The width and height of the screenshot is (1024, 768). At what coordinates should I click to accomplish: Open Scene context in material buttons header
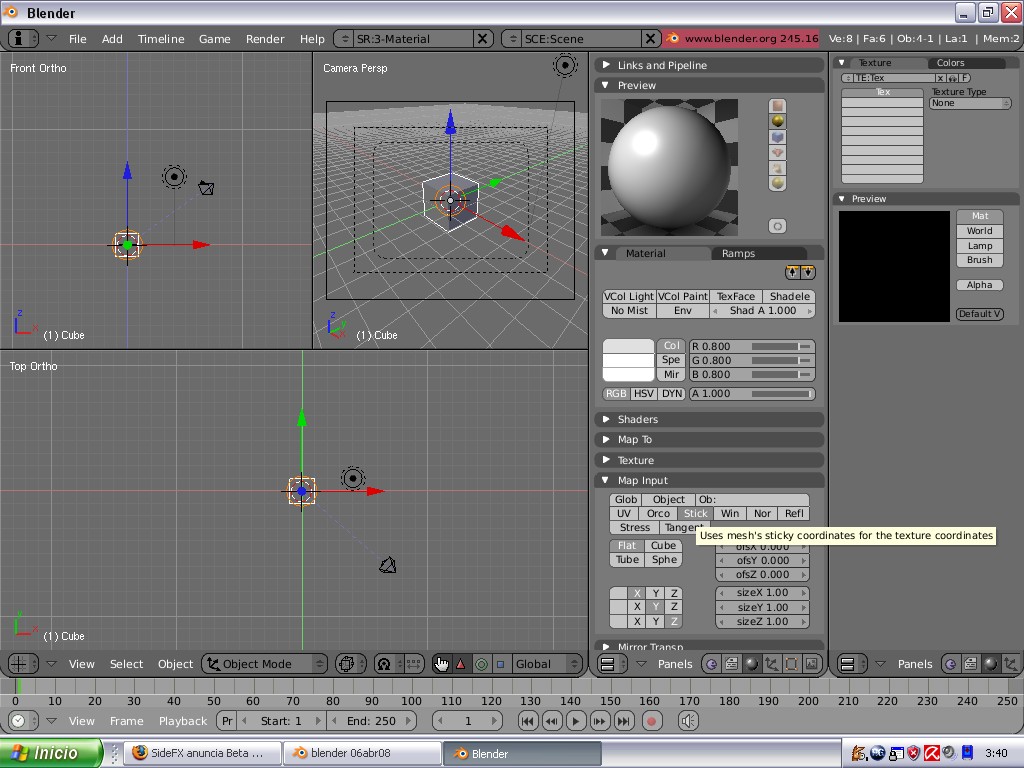pos(812,664)
